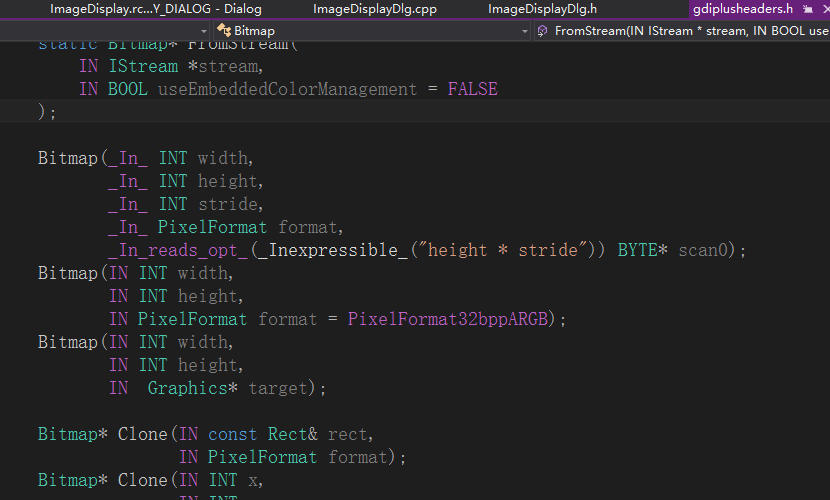
Task: Click the stride parameter after _In_ INT
Action: pos(228,204)
